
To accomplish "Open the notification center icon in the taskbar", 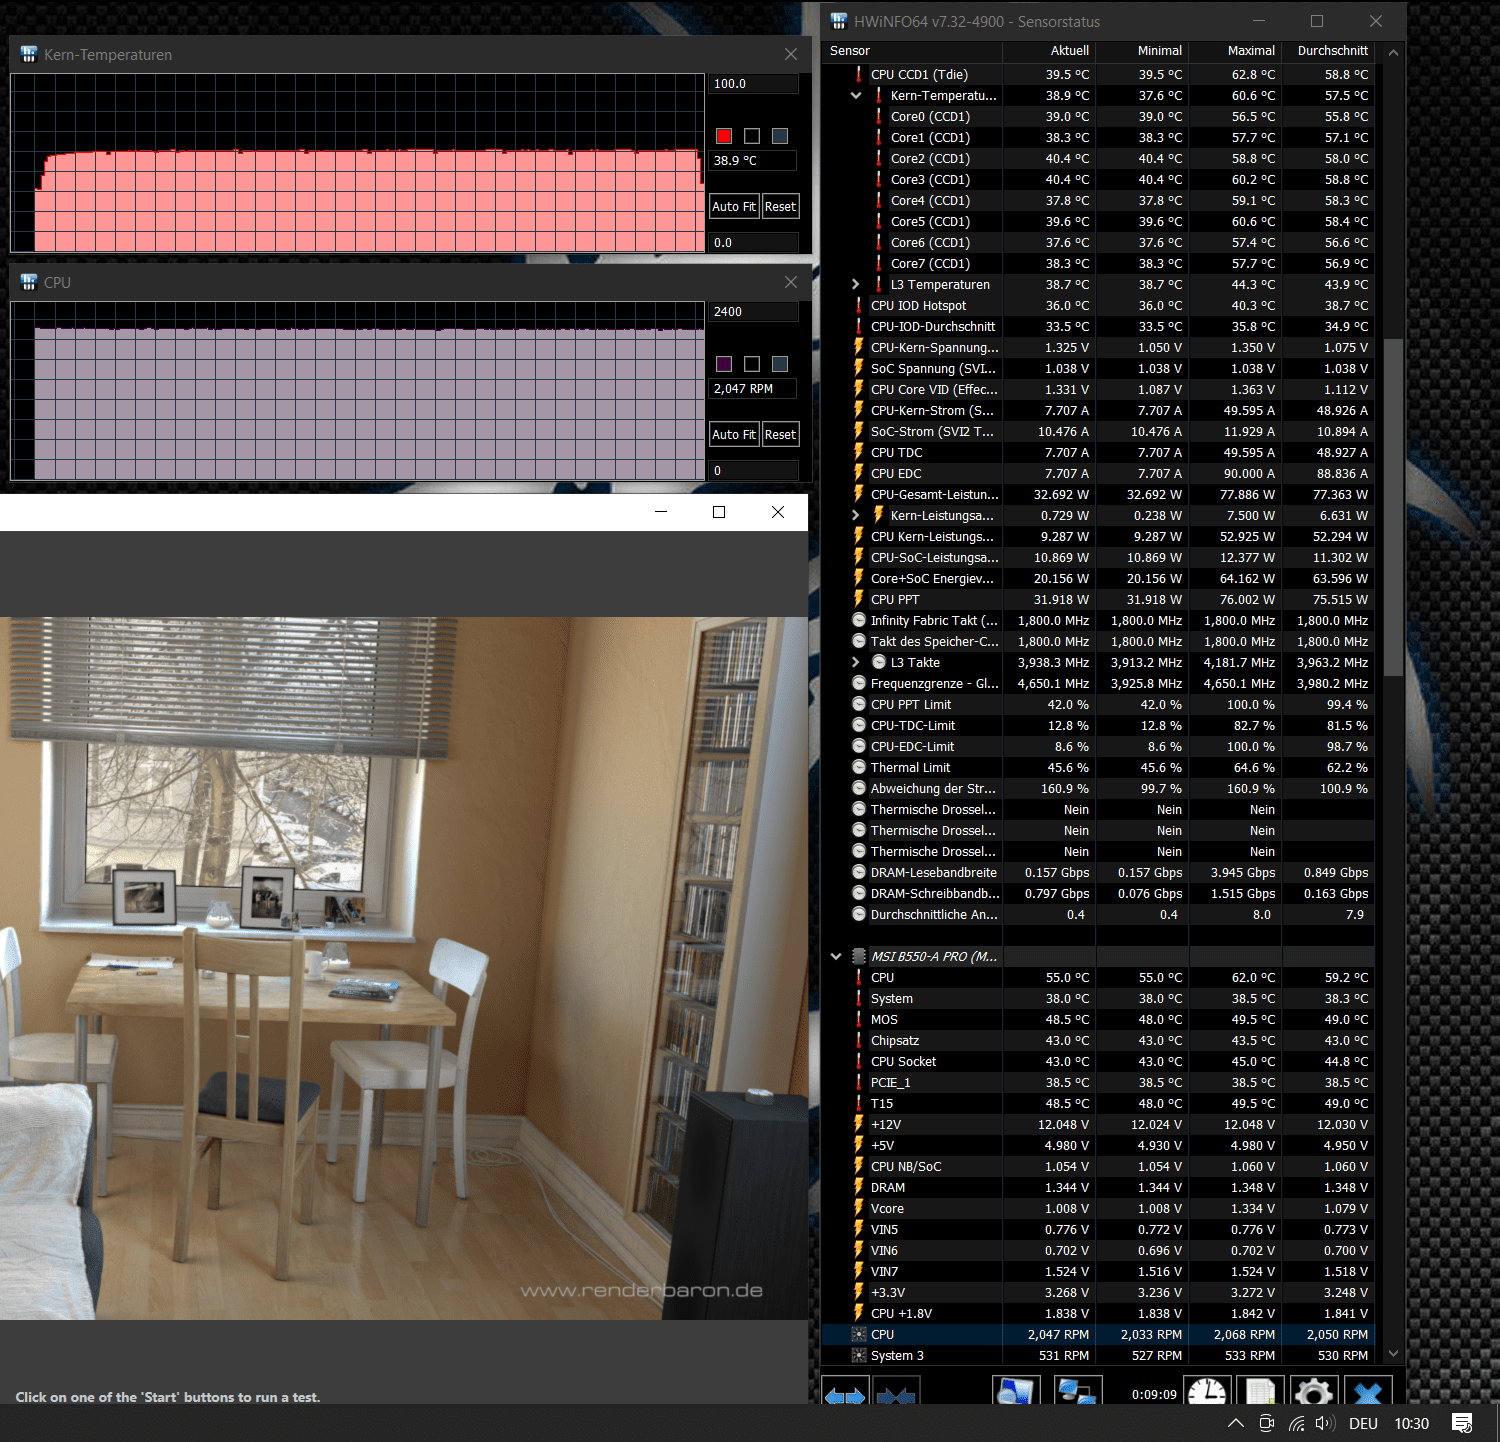I will [1462, 1423].
